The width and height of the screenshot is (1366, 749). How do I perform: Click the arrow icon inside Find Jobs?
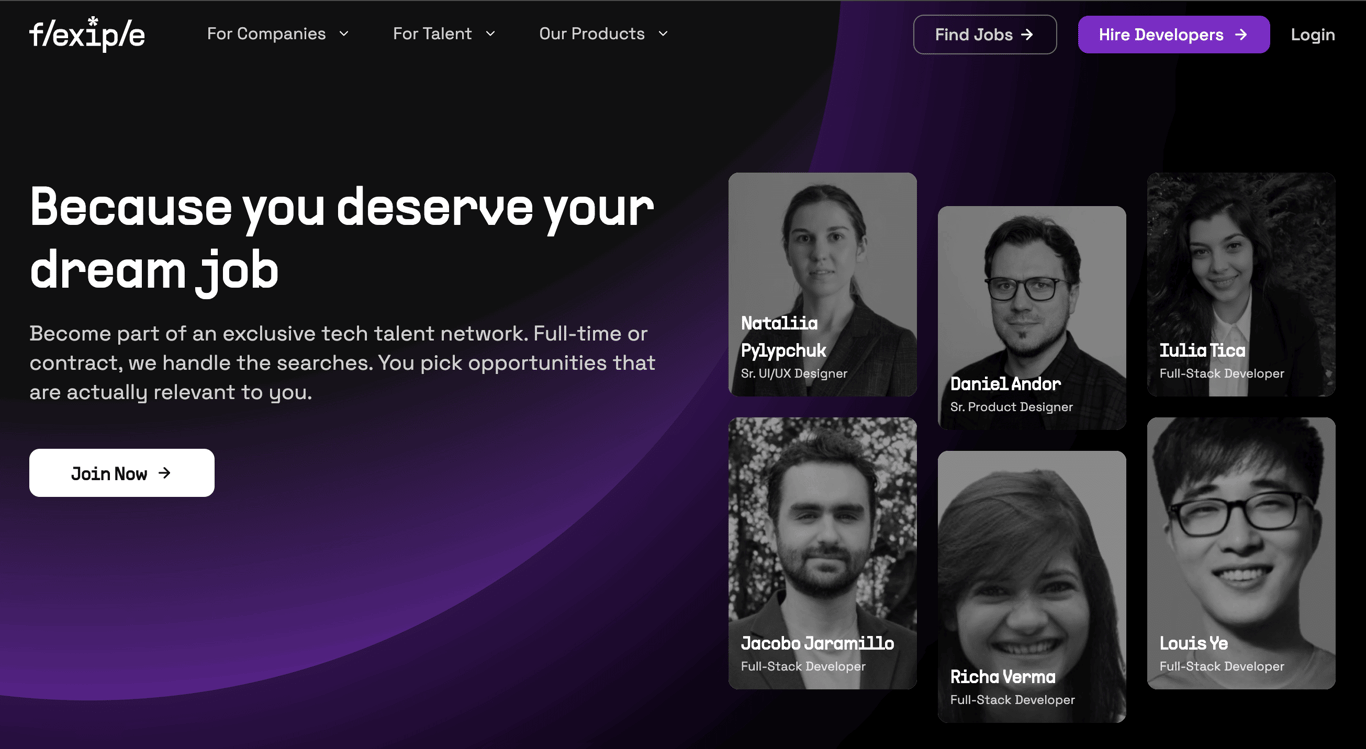point(1027,34)
